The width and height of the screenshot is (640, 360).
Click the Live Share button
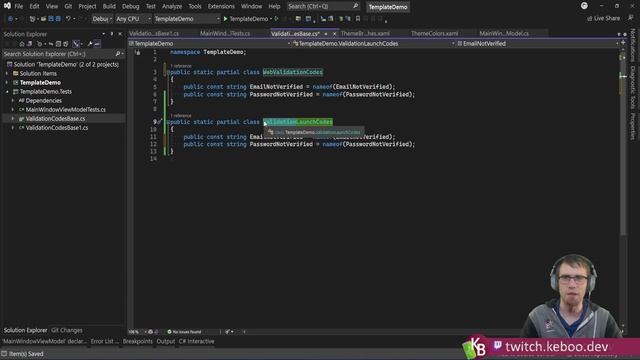pos(603,18)
